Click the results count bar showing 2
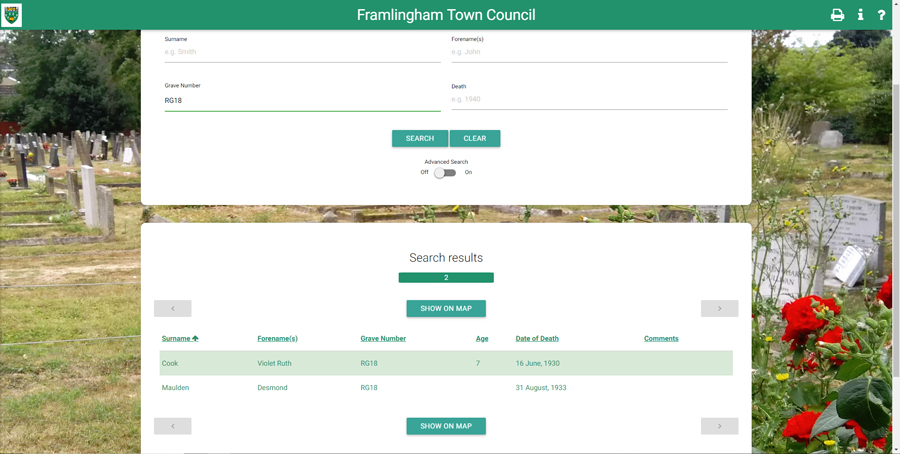This screenshot has width=900, height=454. click(x=446, y=278)
